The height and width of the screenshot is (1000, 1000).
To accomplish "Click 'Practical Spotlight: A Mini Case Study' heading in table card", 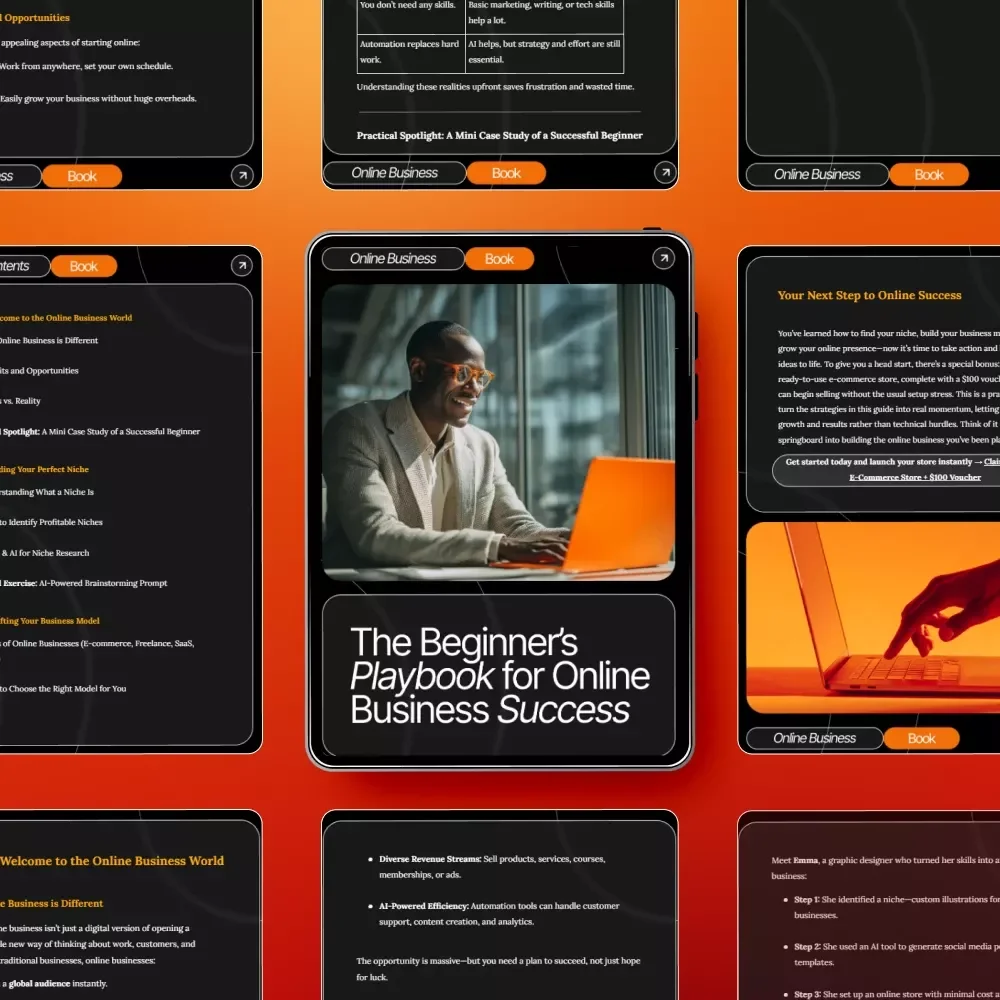I will point(499,135).
